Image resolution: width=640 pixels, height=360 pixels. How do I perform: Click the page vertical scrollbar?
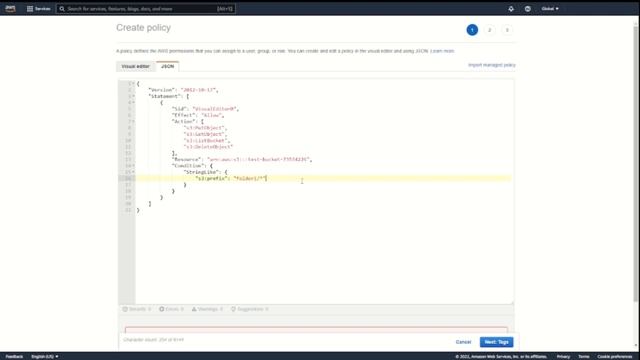click(636, 163)
